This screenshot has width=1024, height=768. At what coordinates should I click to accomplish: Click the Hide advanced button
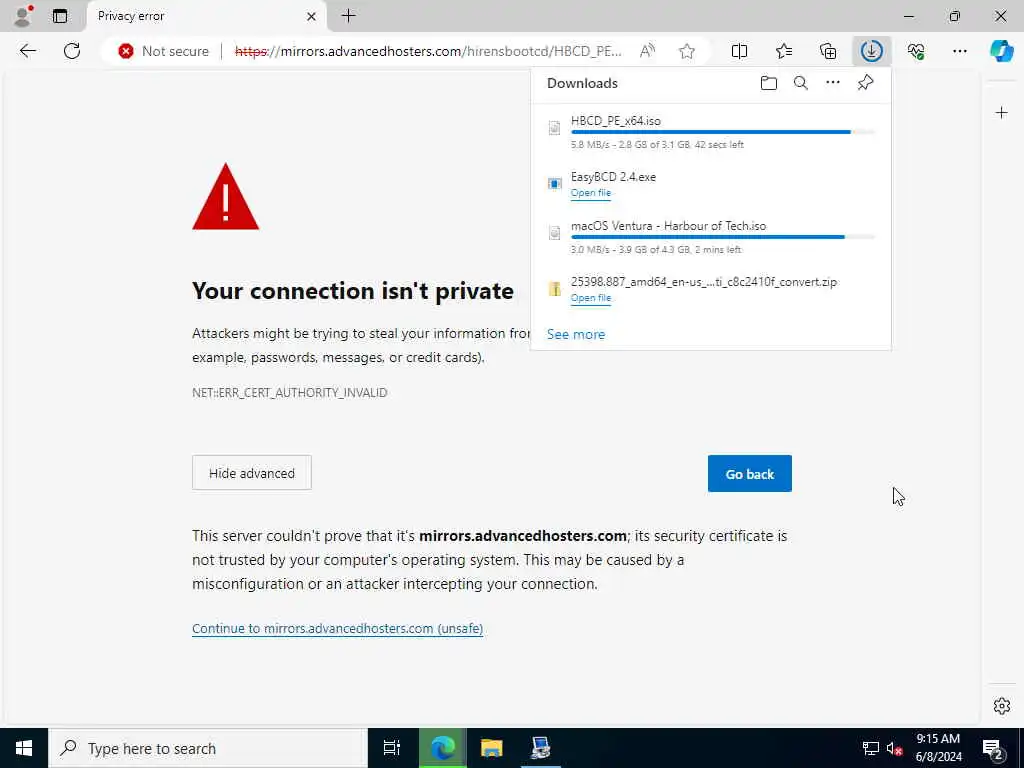[x=251, y=473]
